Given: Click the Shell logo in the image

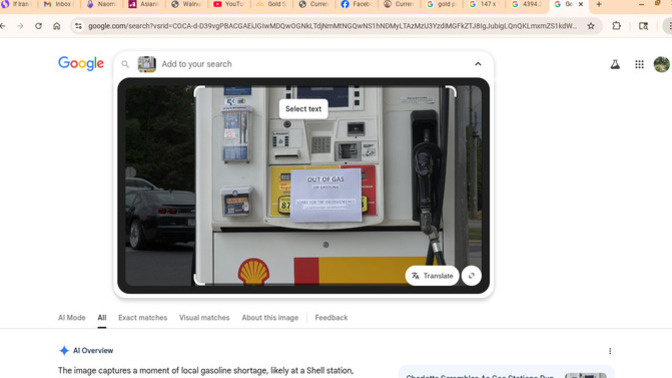Looking at the screenshot, I should tap(254, 272).
